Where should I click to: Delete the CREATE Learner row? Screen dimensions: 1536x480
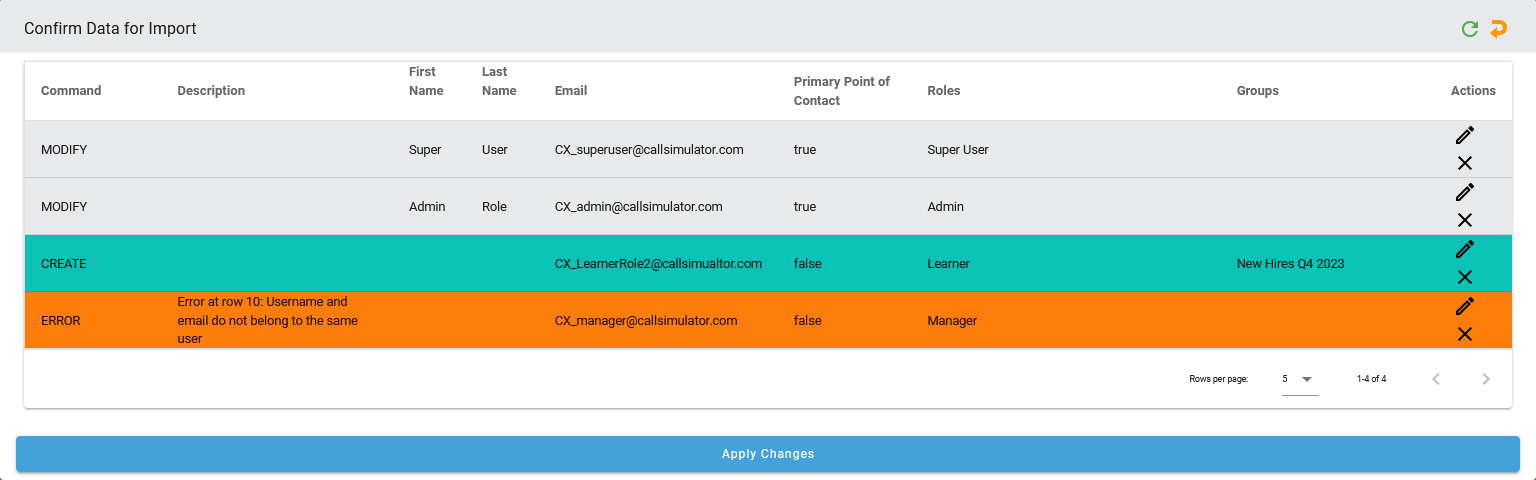[x=1465, y=277]
